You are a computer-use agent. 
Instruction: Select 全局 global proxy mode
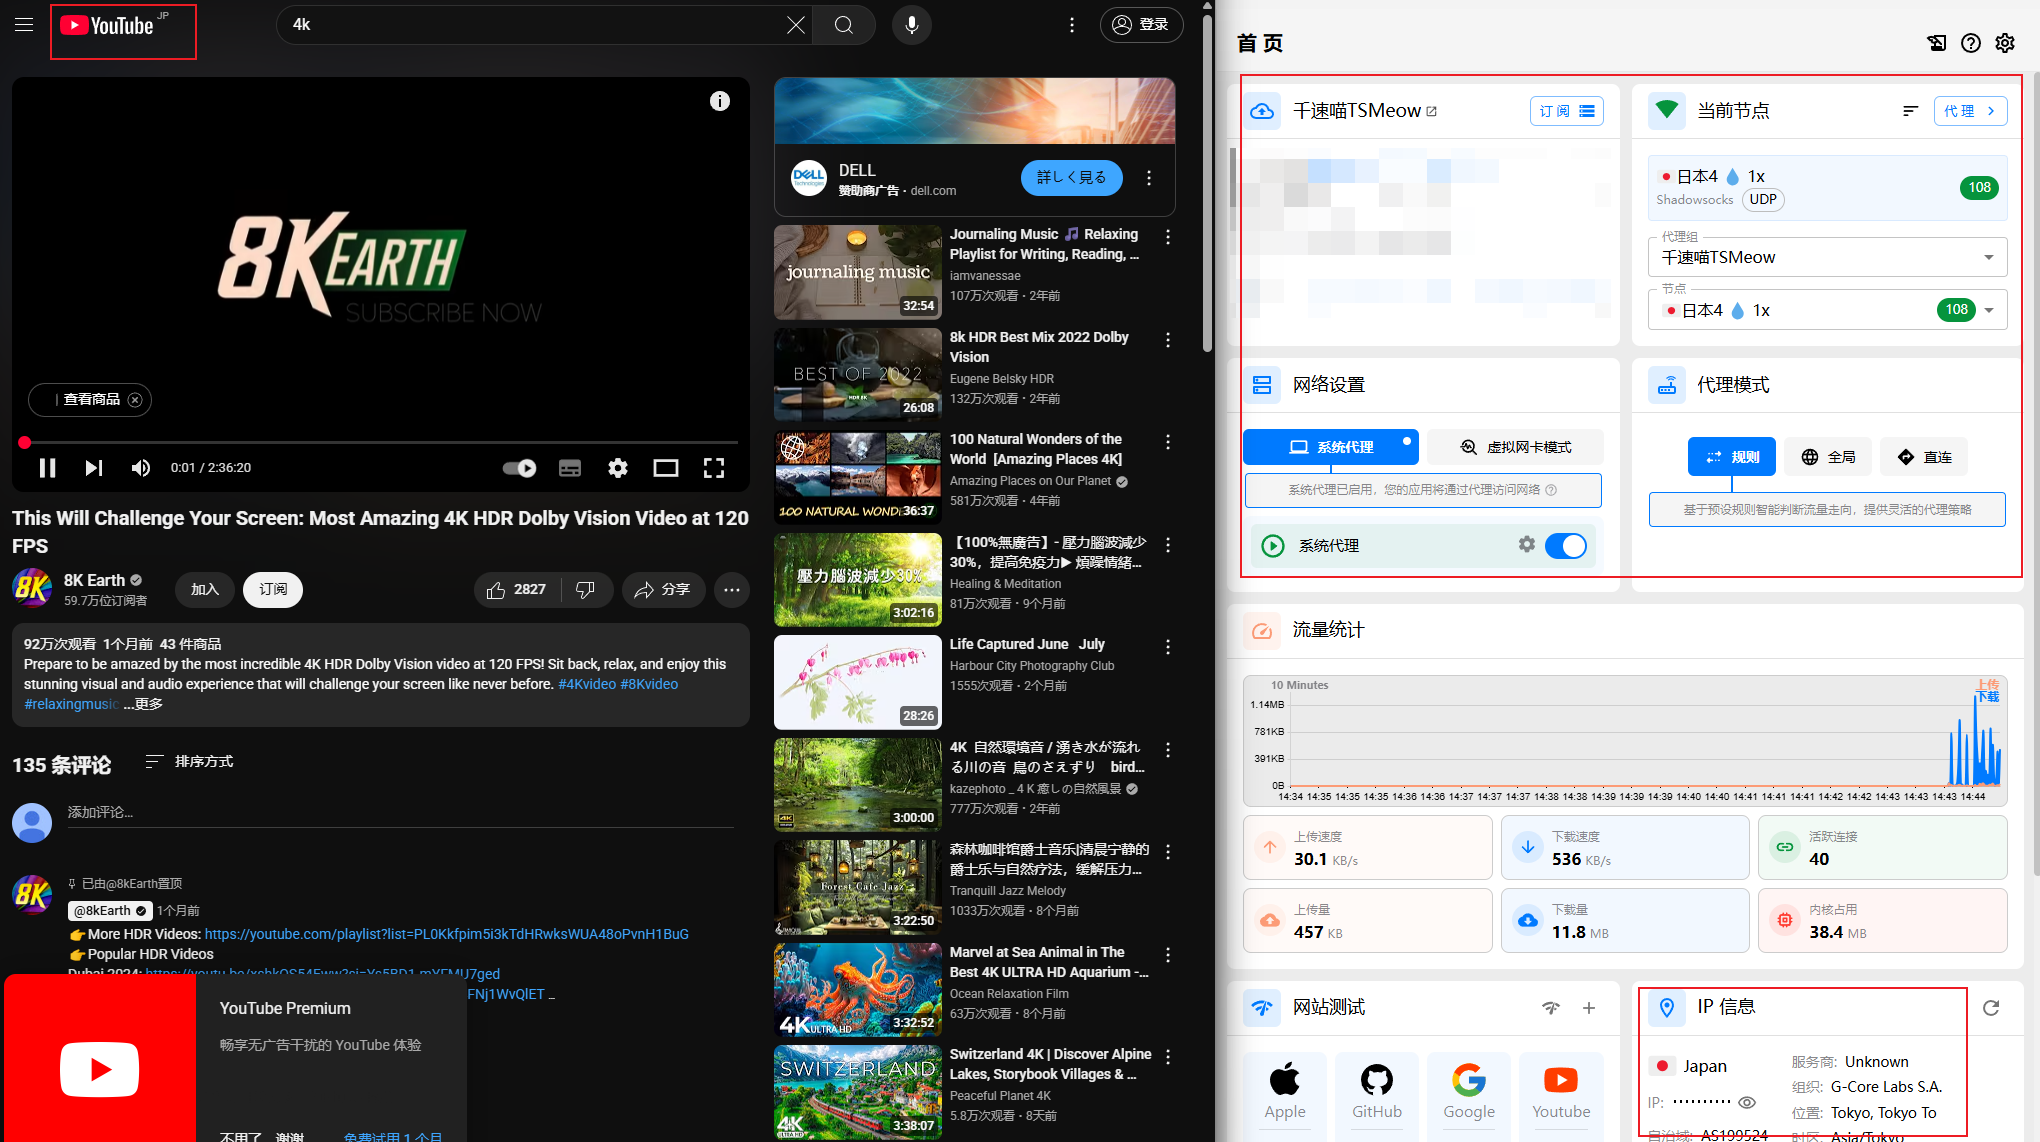tap(1828, 457)
